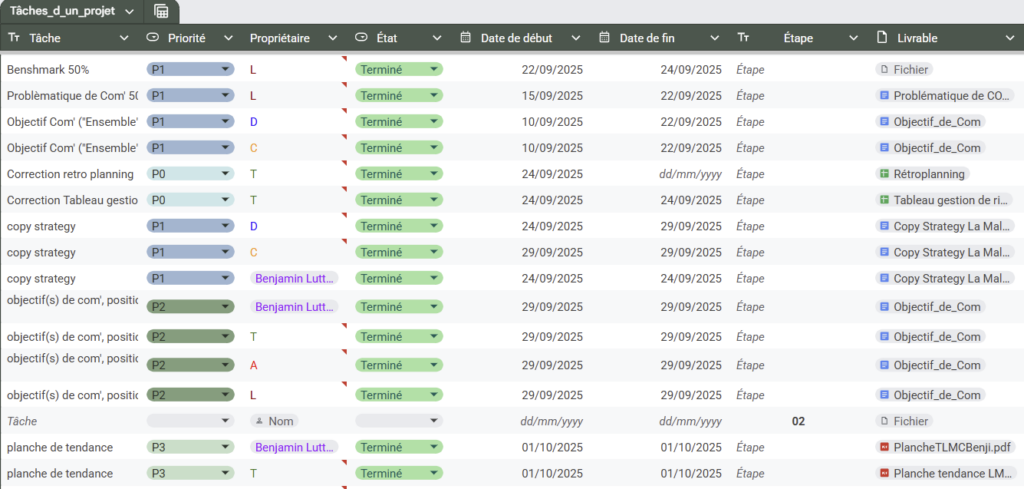This screenshot has width=1024, height=489.
Task: Click the calendar icon in Date de début header
Action: [x=466, y=38]
